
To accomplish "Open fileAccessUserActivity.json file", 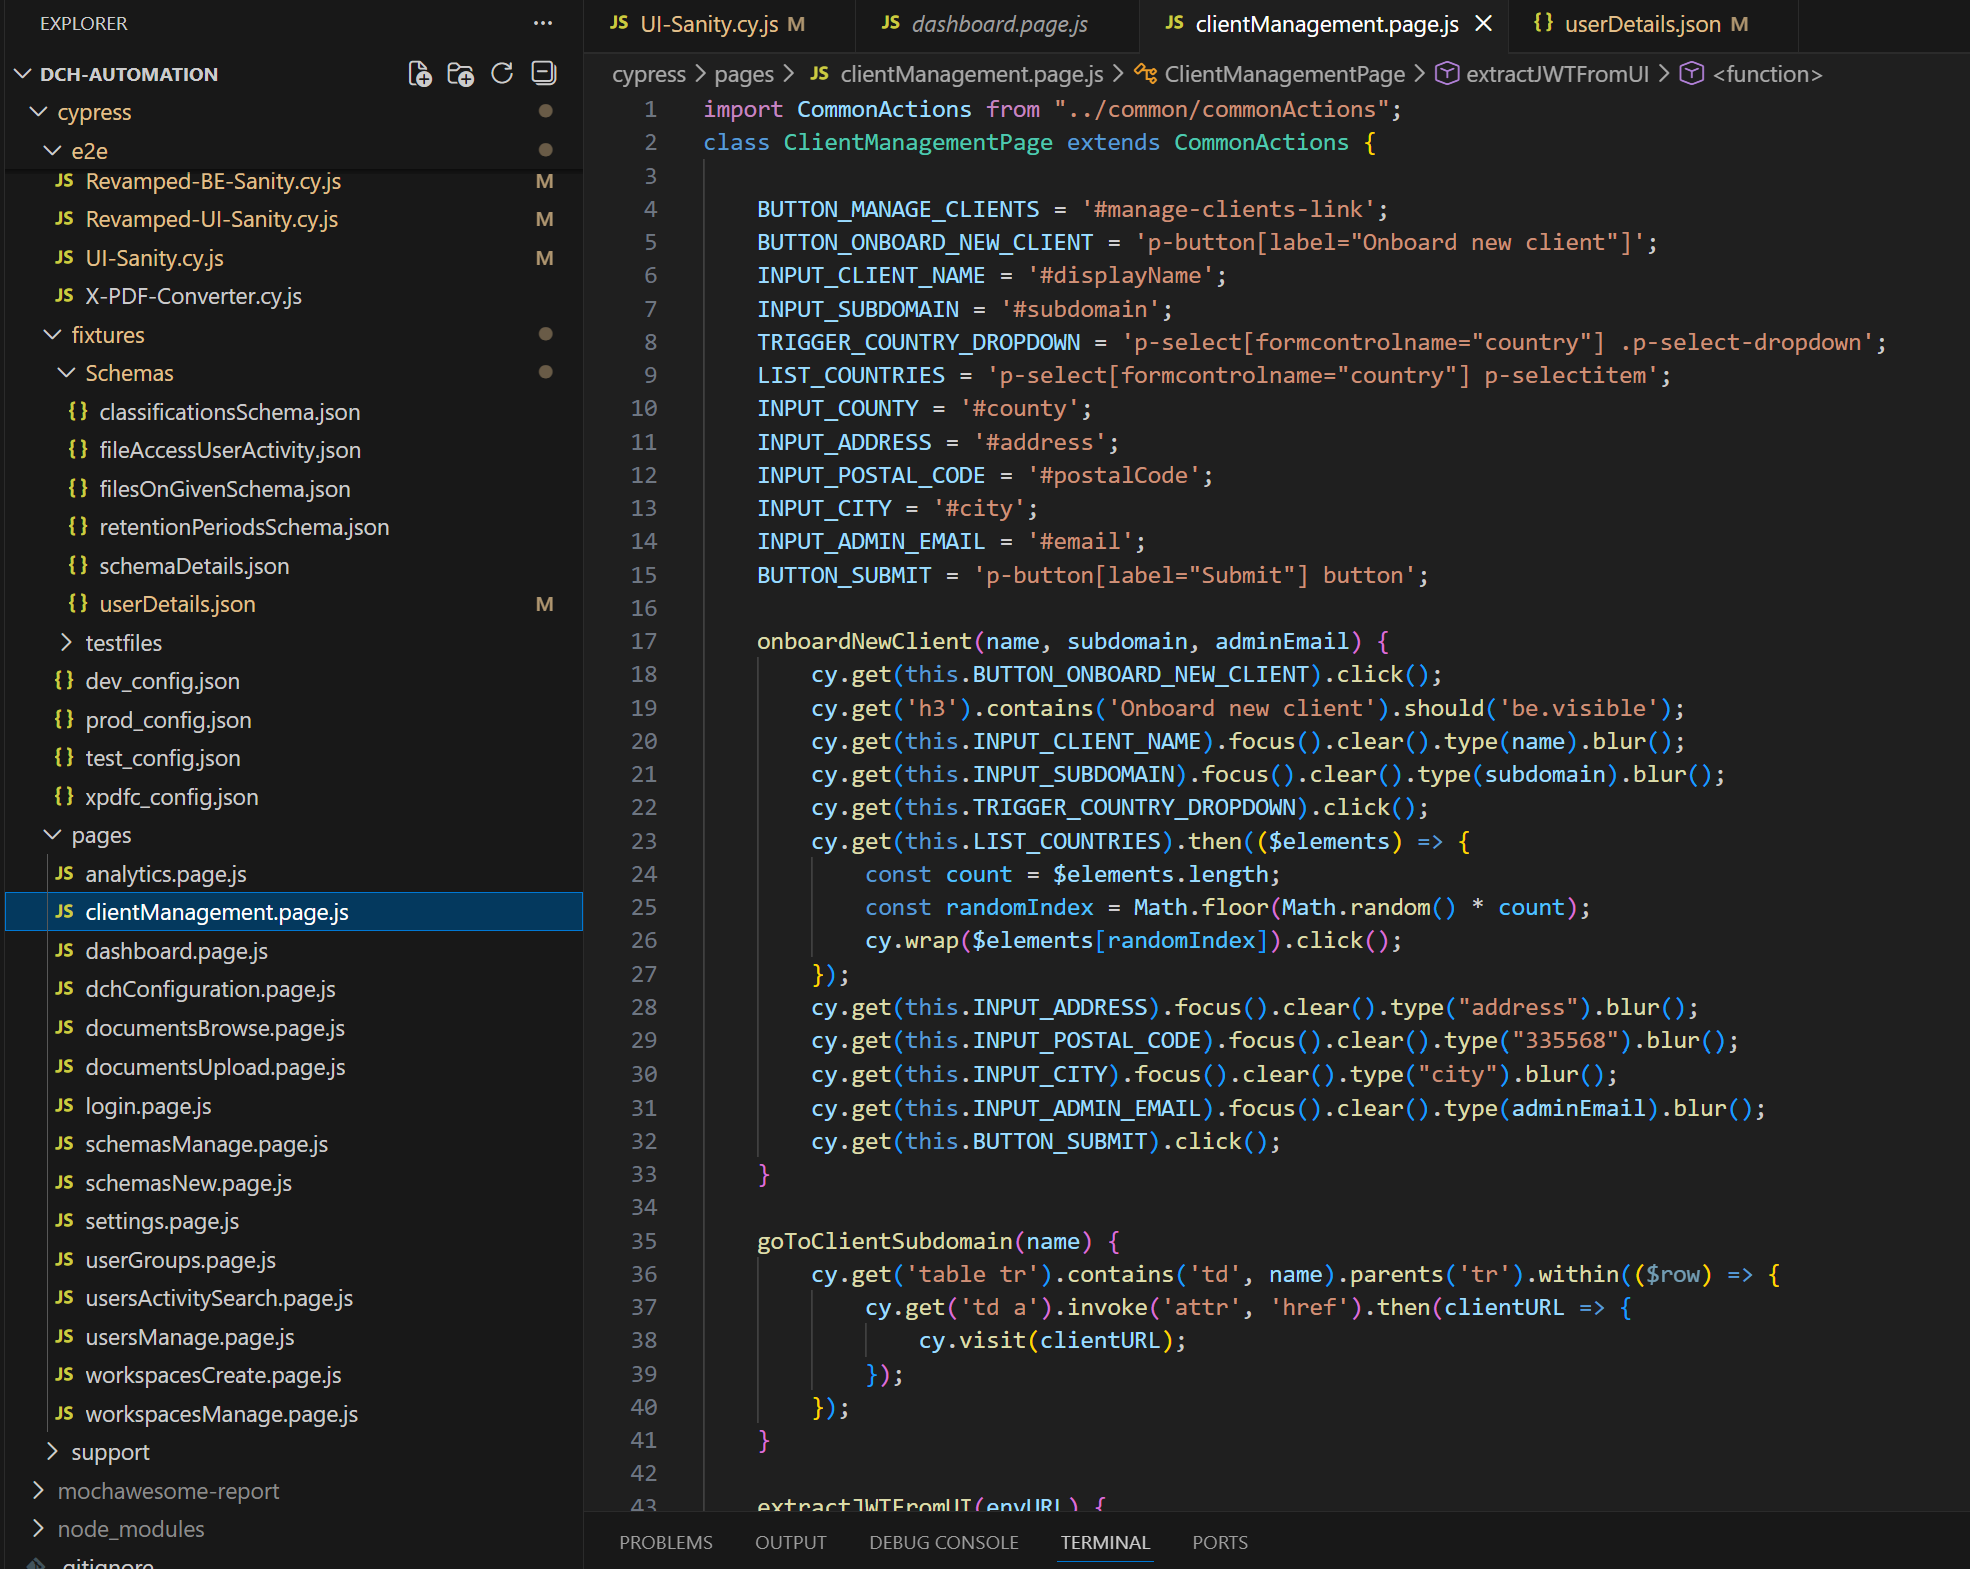I will 230,450.
